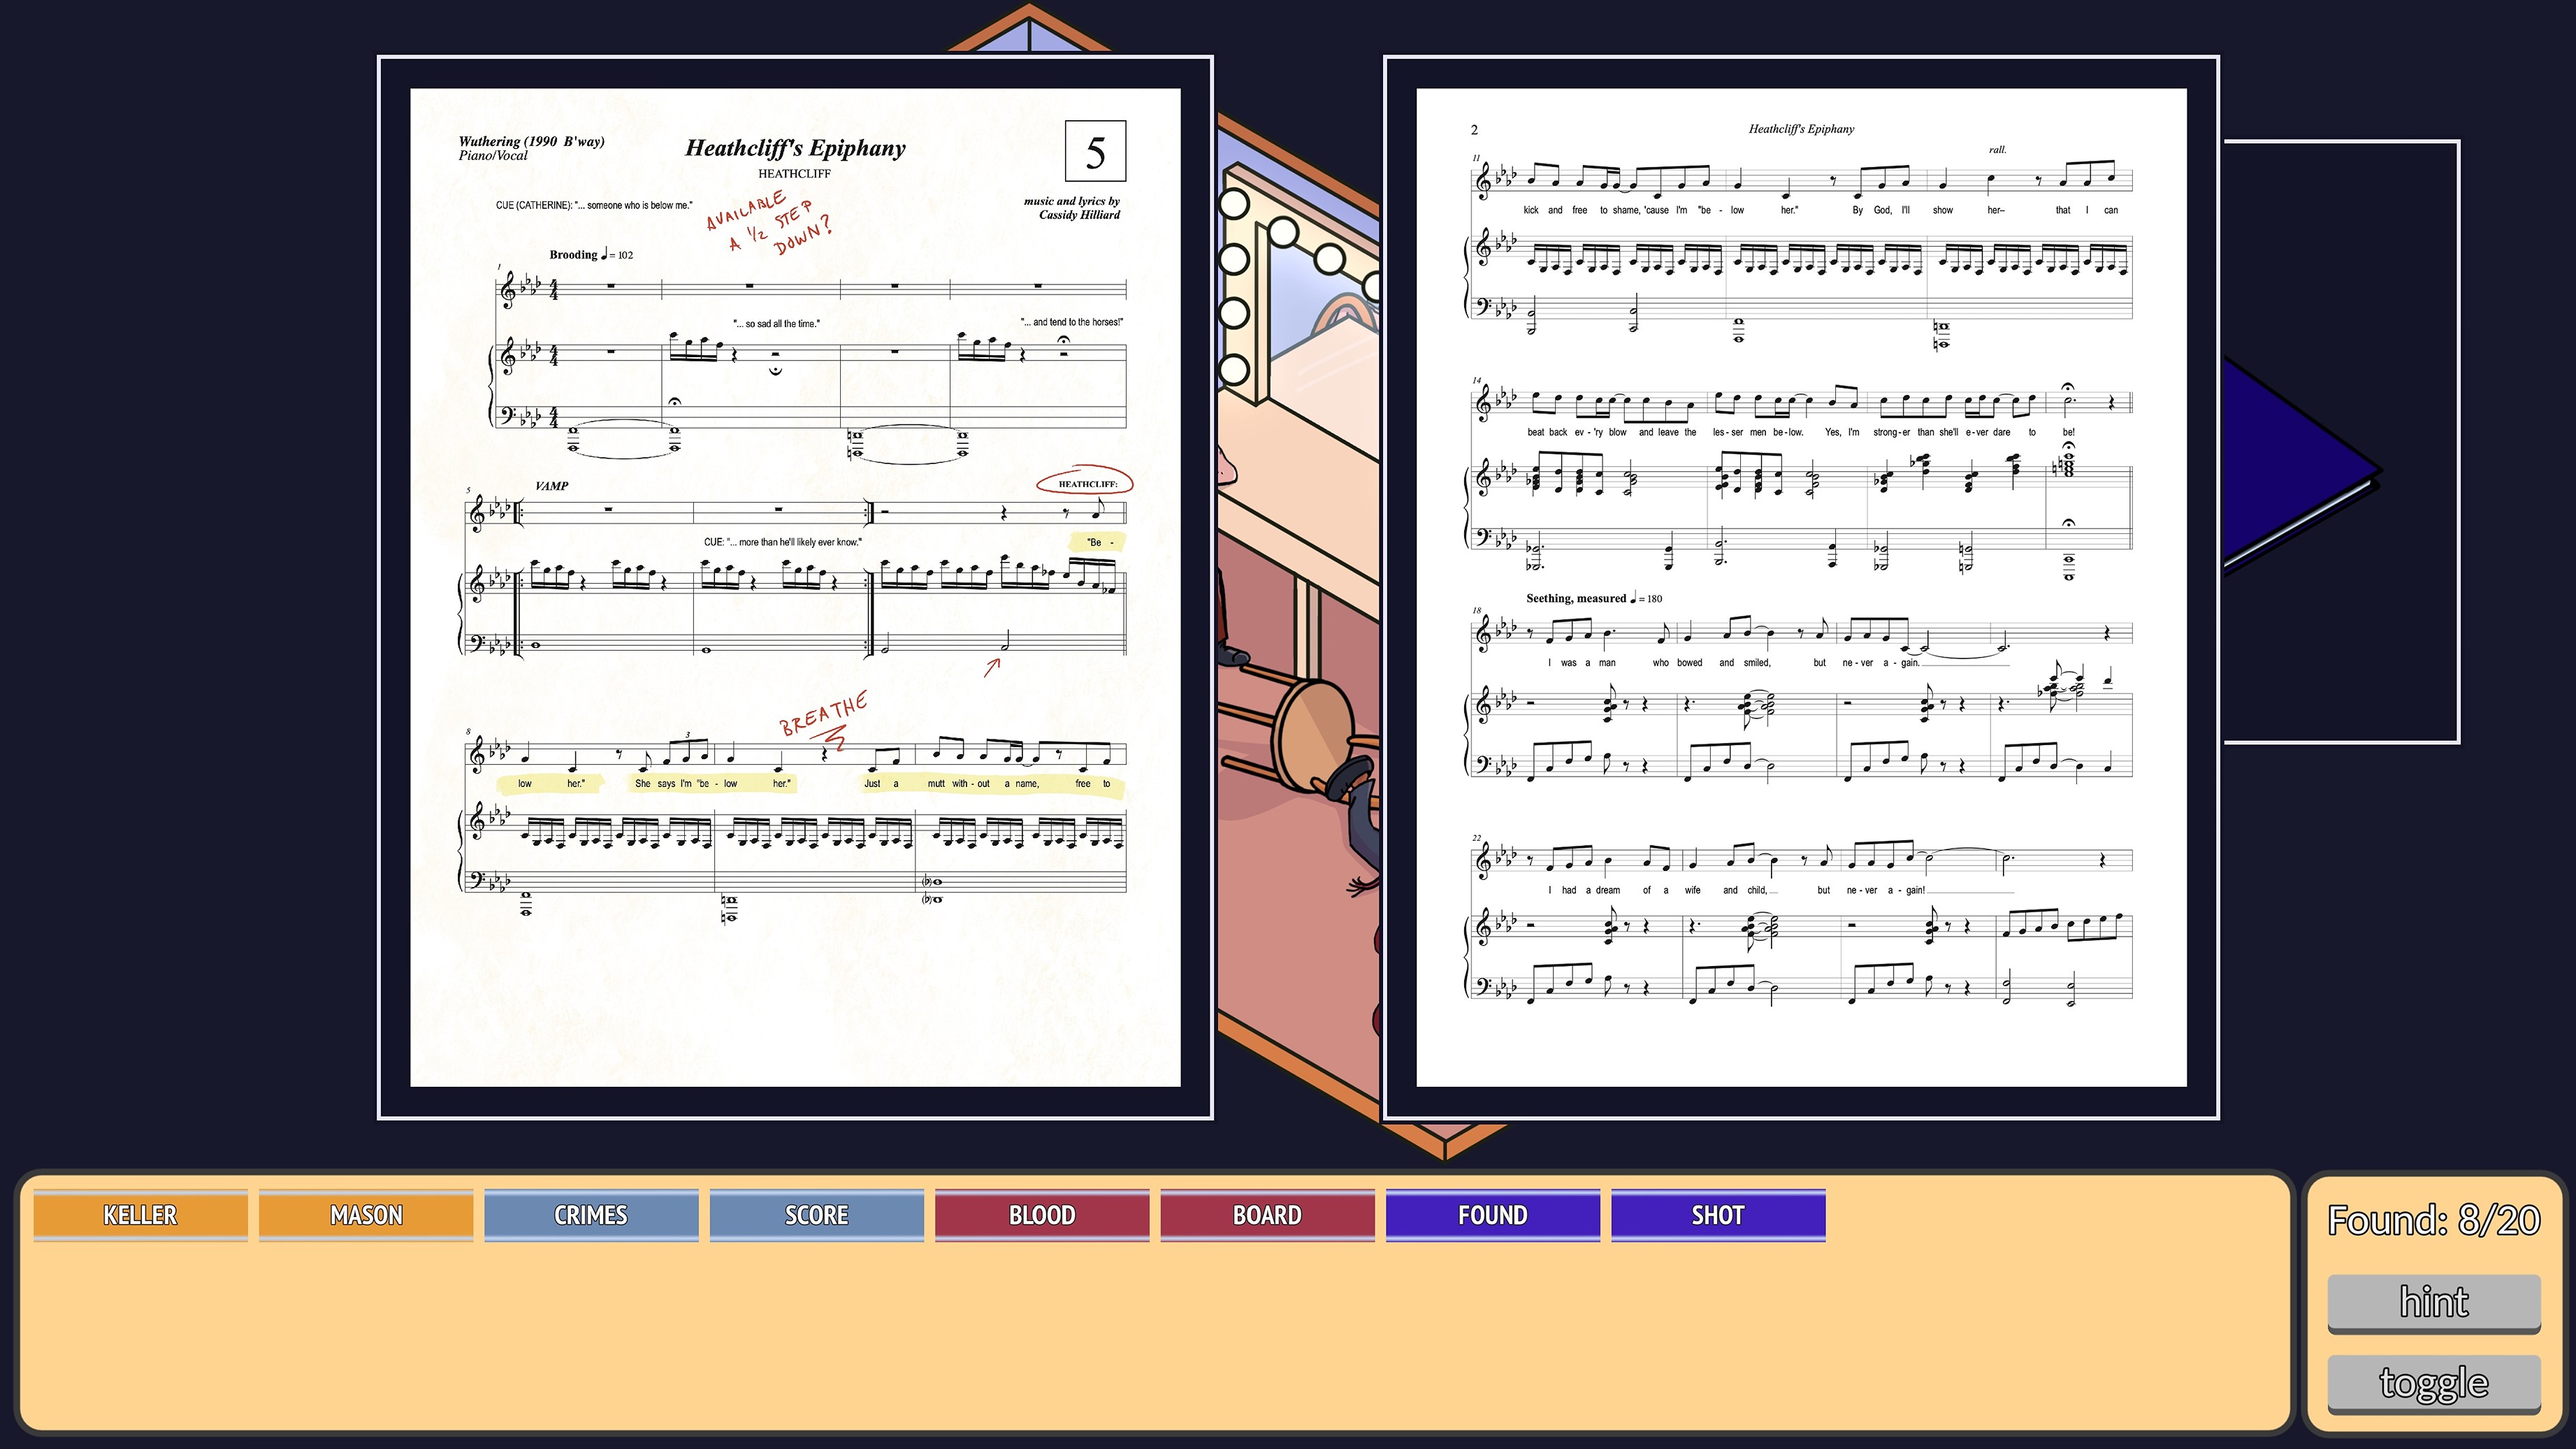Select the purple FOUND word tile
This screenshot has height=1449, width=2576.
point(1492,1214)
